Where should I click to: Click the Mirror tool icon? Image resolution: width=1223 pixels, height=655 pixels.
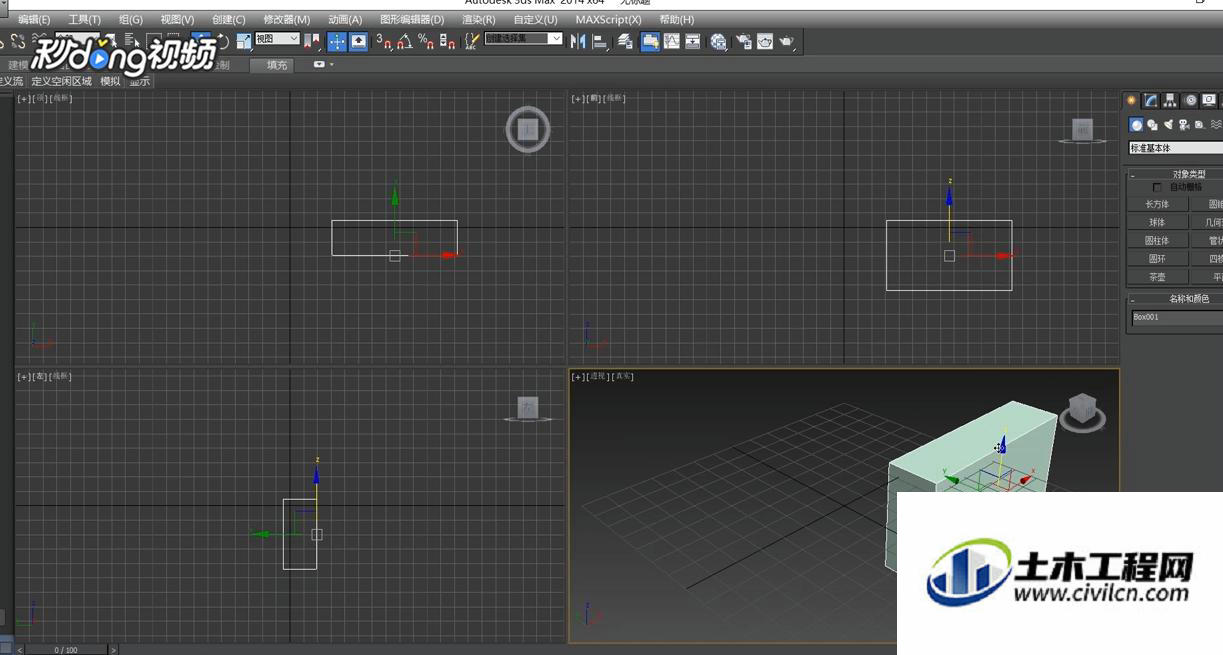click(x=577, y=41)
